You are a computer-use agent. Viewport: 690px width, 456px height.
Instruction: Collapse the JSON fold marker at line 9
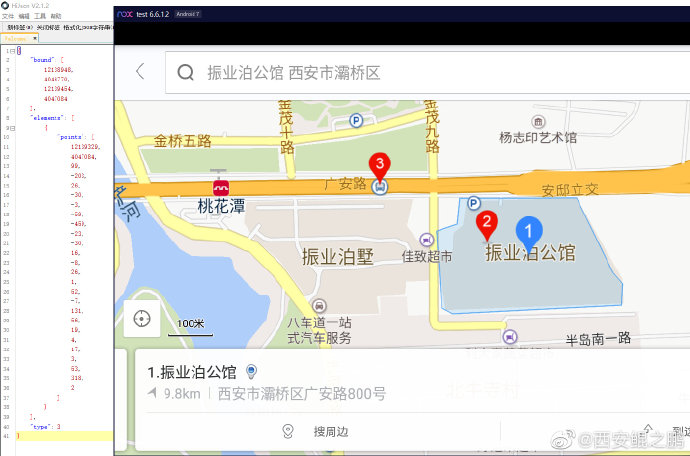13,128
